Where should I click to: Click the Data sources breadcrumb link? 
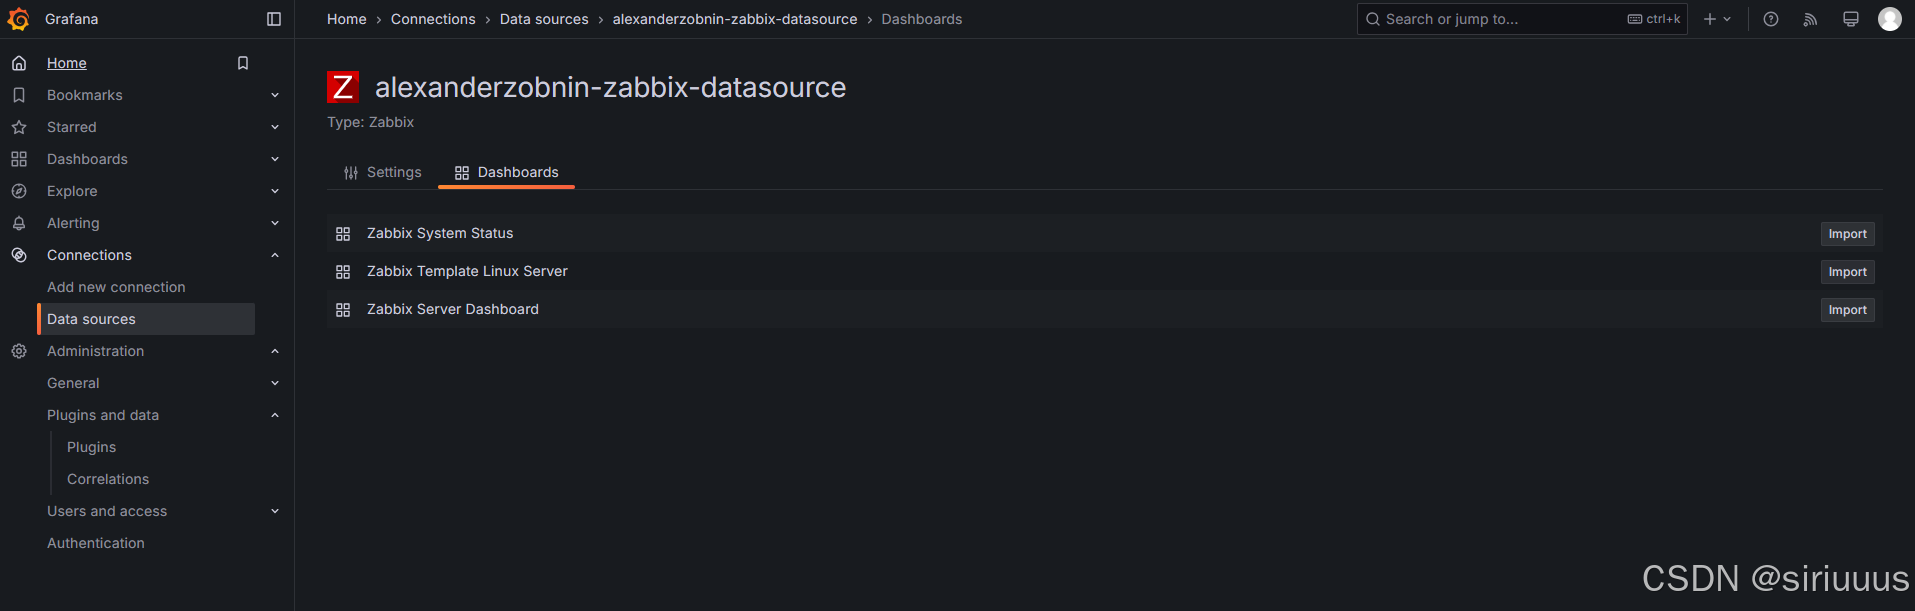[x=544, y=19]
